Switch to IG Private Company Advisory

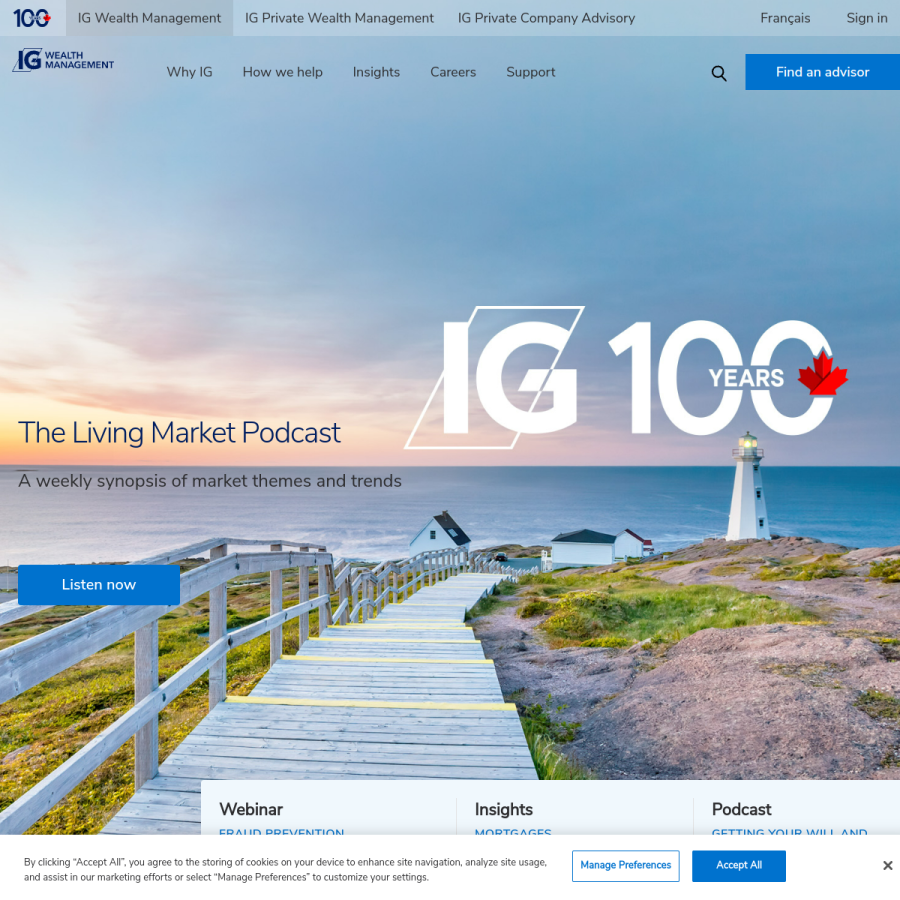point(546,18)
